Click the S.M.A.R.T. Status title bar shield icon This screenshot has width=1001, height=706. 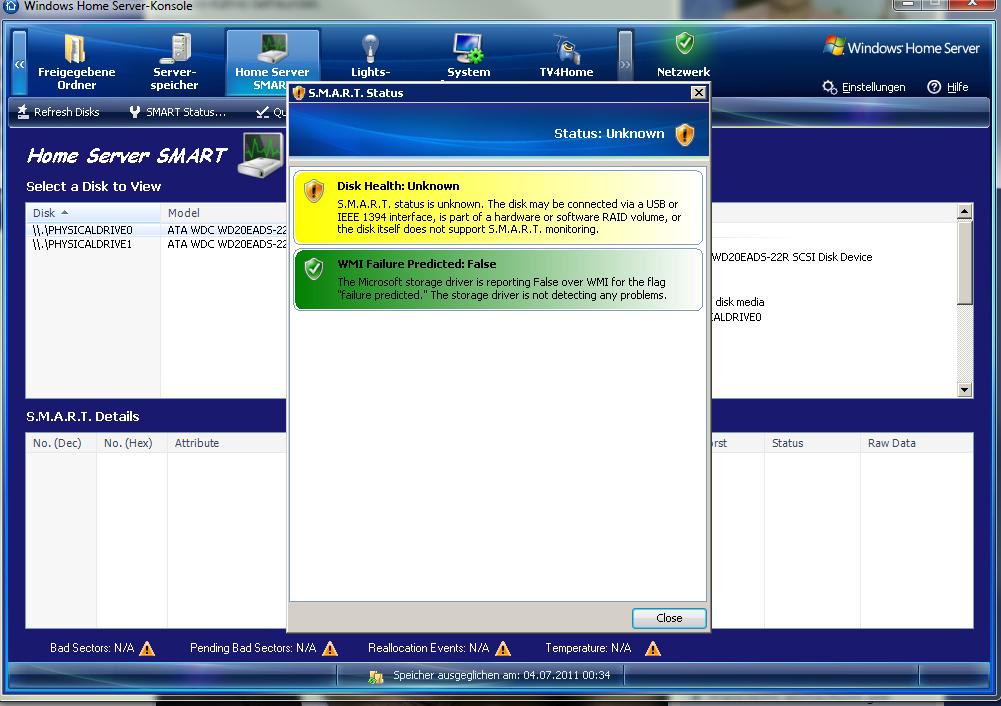click(298, 93)
